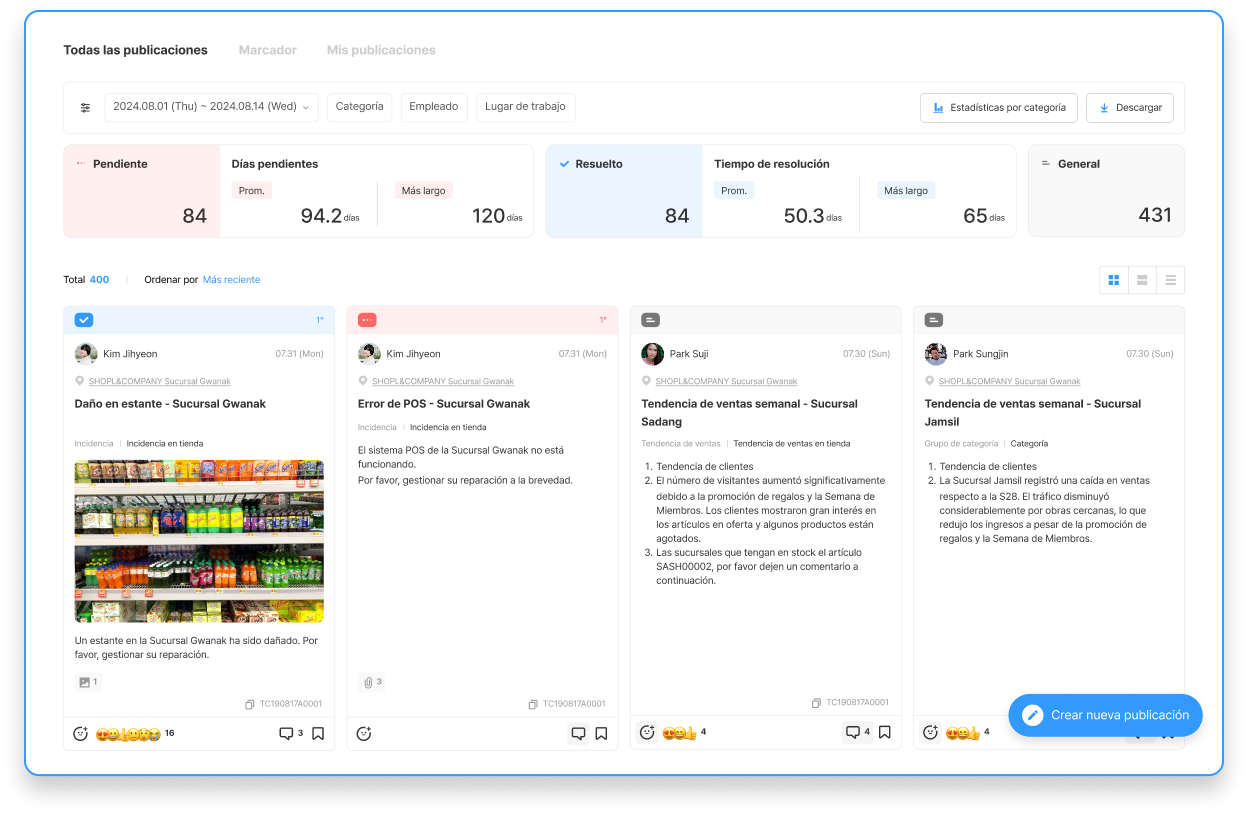Image resolution: width=1248 pixels, height=815 pixels.
Task: Add reaction on Error de POS post
Action: coord(364,734)
